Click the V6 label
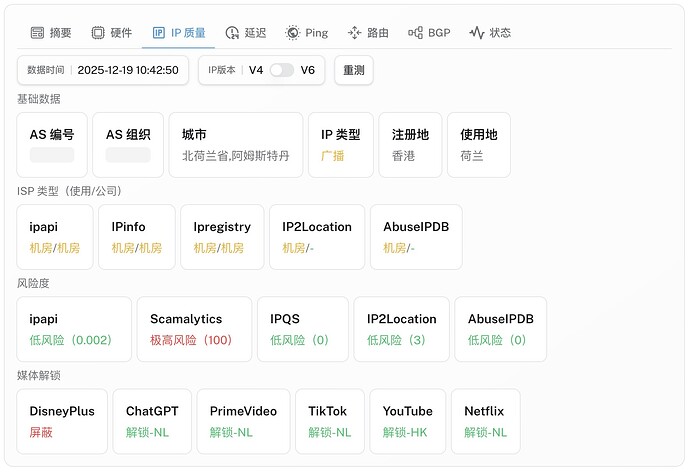 click(308, 70)
